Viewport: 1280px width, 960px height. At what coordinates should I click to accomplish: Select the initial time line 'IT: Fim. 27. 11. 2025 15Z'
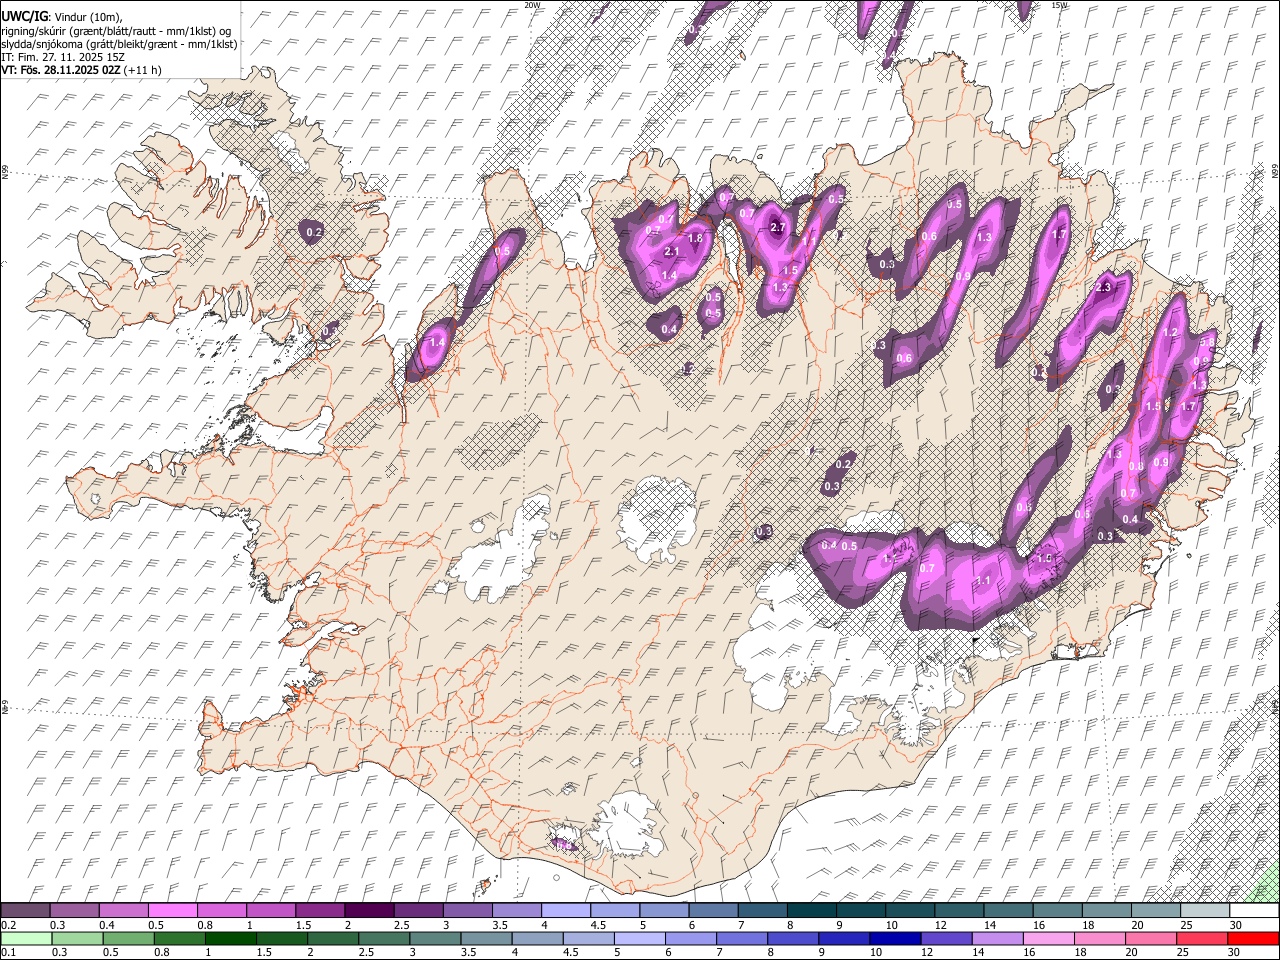tap(63, 57)
